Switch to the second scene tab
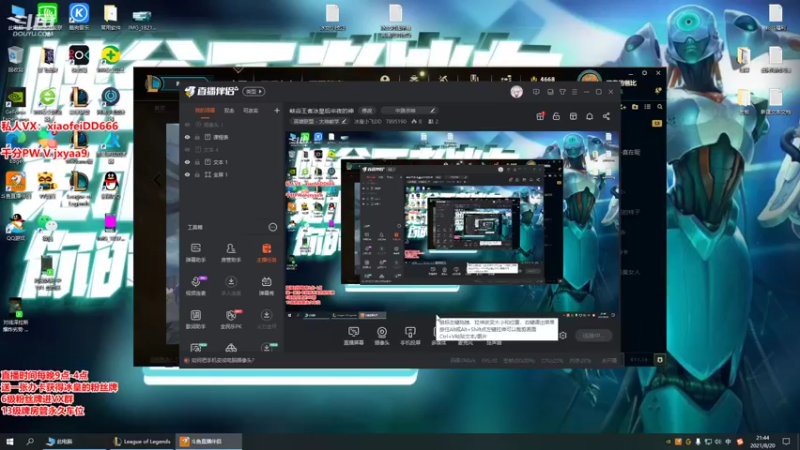 (x=229, y=110)
